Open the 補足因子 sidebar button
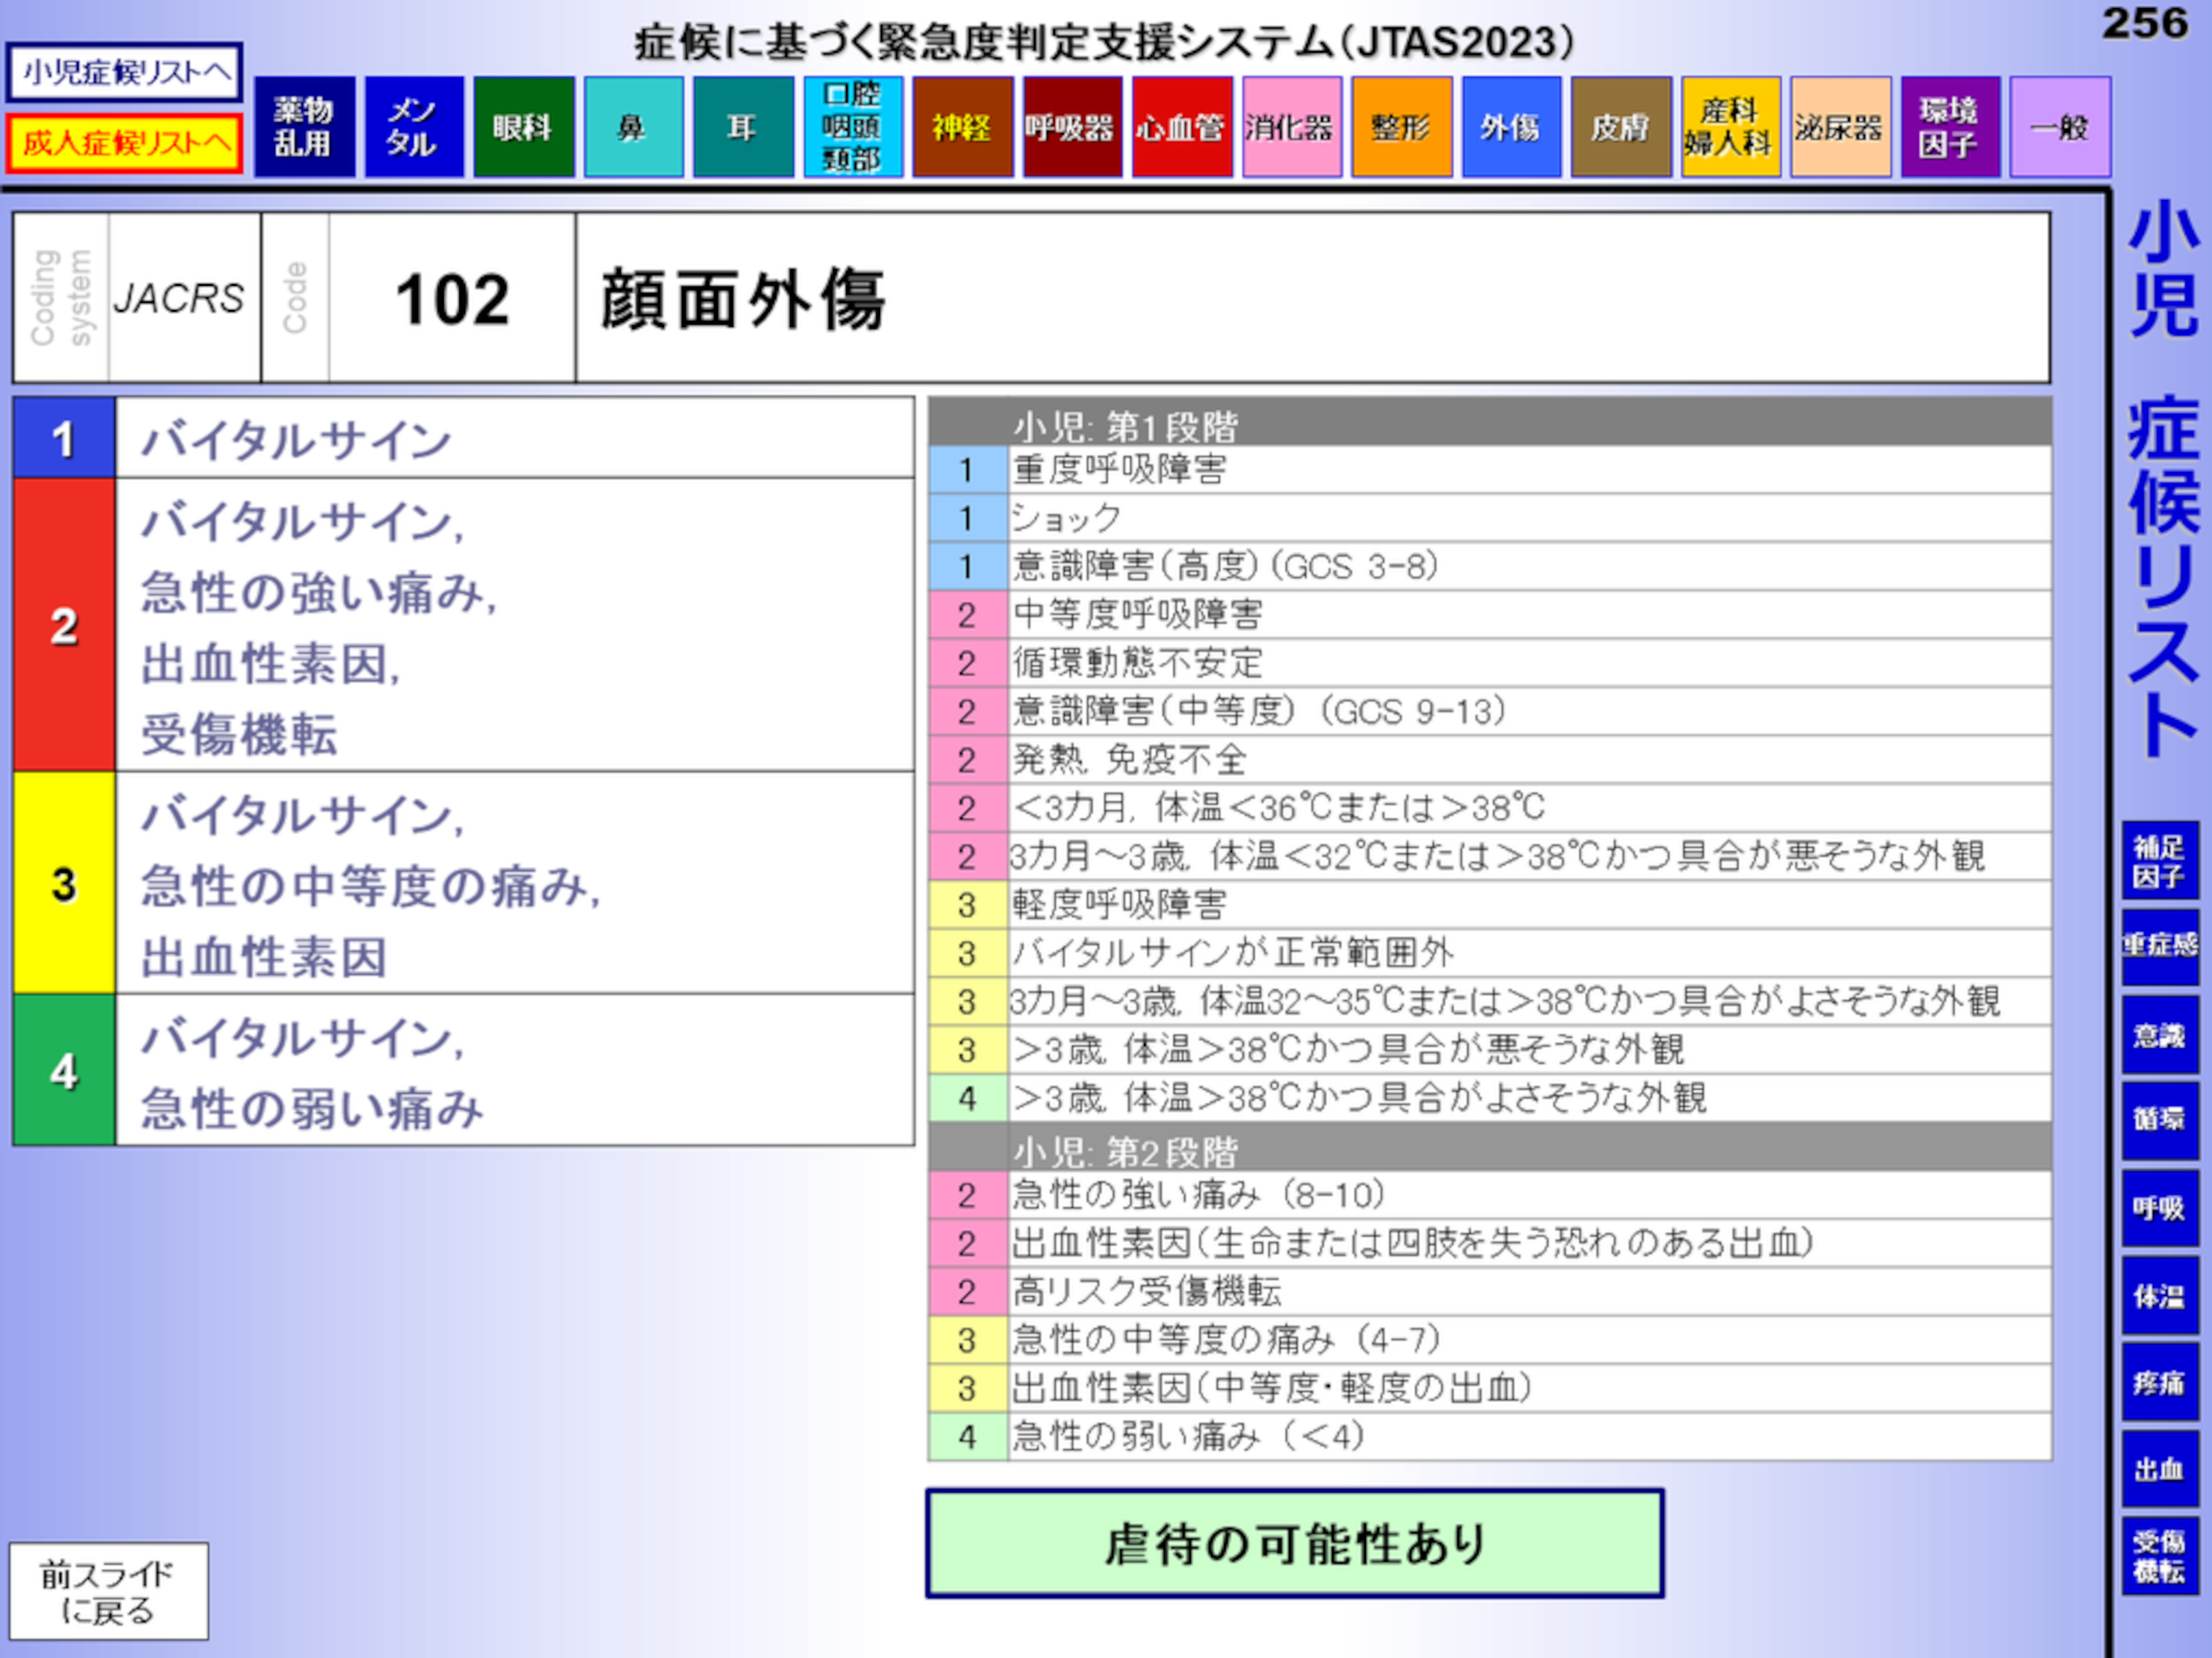The width and height of the screenshot is (2212, 1658). [x=2160, y=861]
